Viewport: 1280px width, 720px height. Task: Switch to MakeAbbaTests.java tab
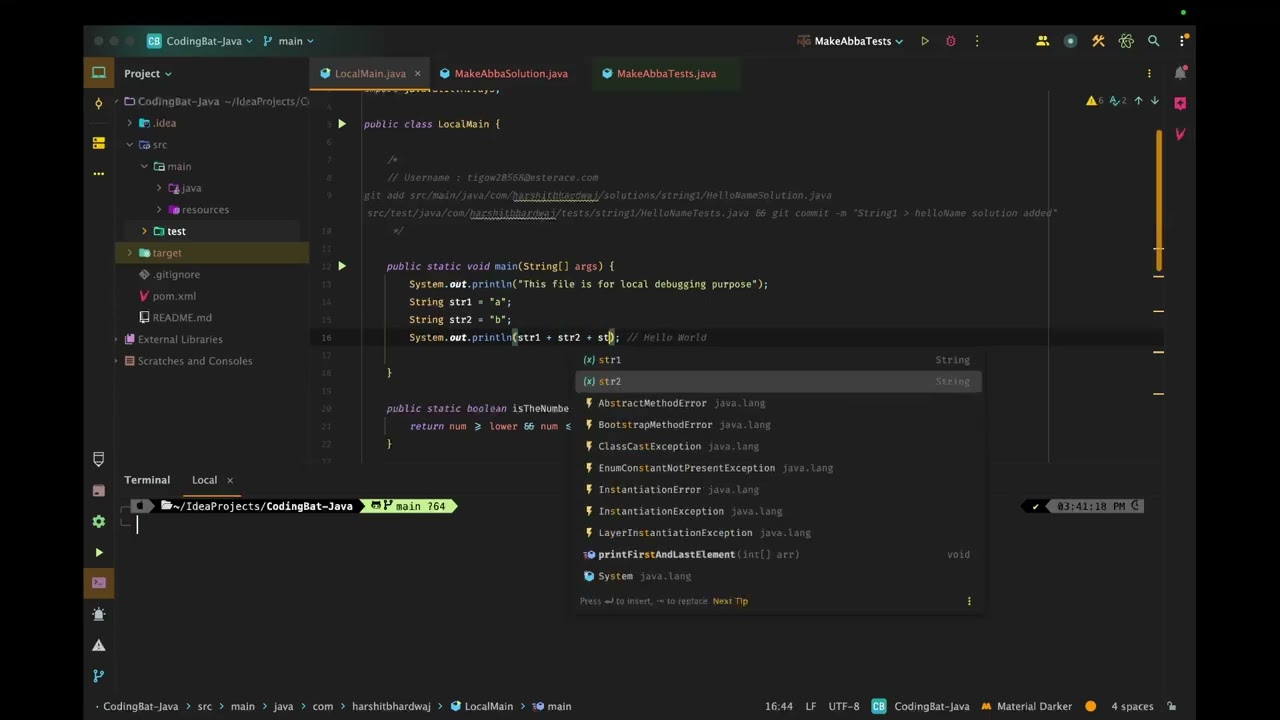pos(658,73)
